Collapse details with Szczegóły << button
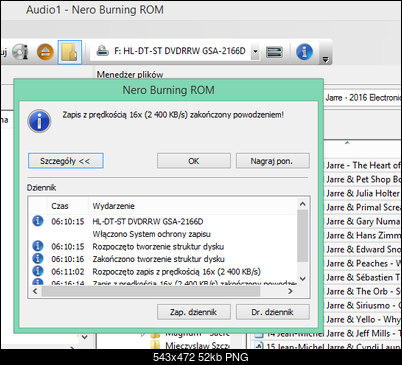Image resolution: width=402 pixels, height=365 pixels. [66, 161]
